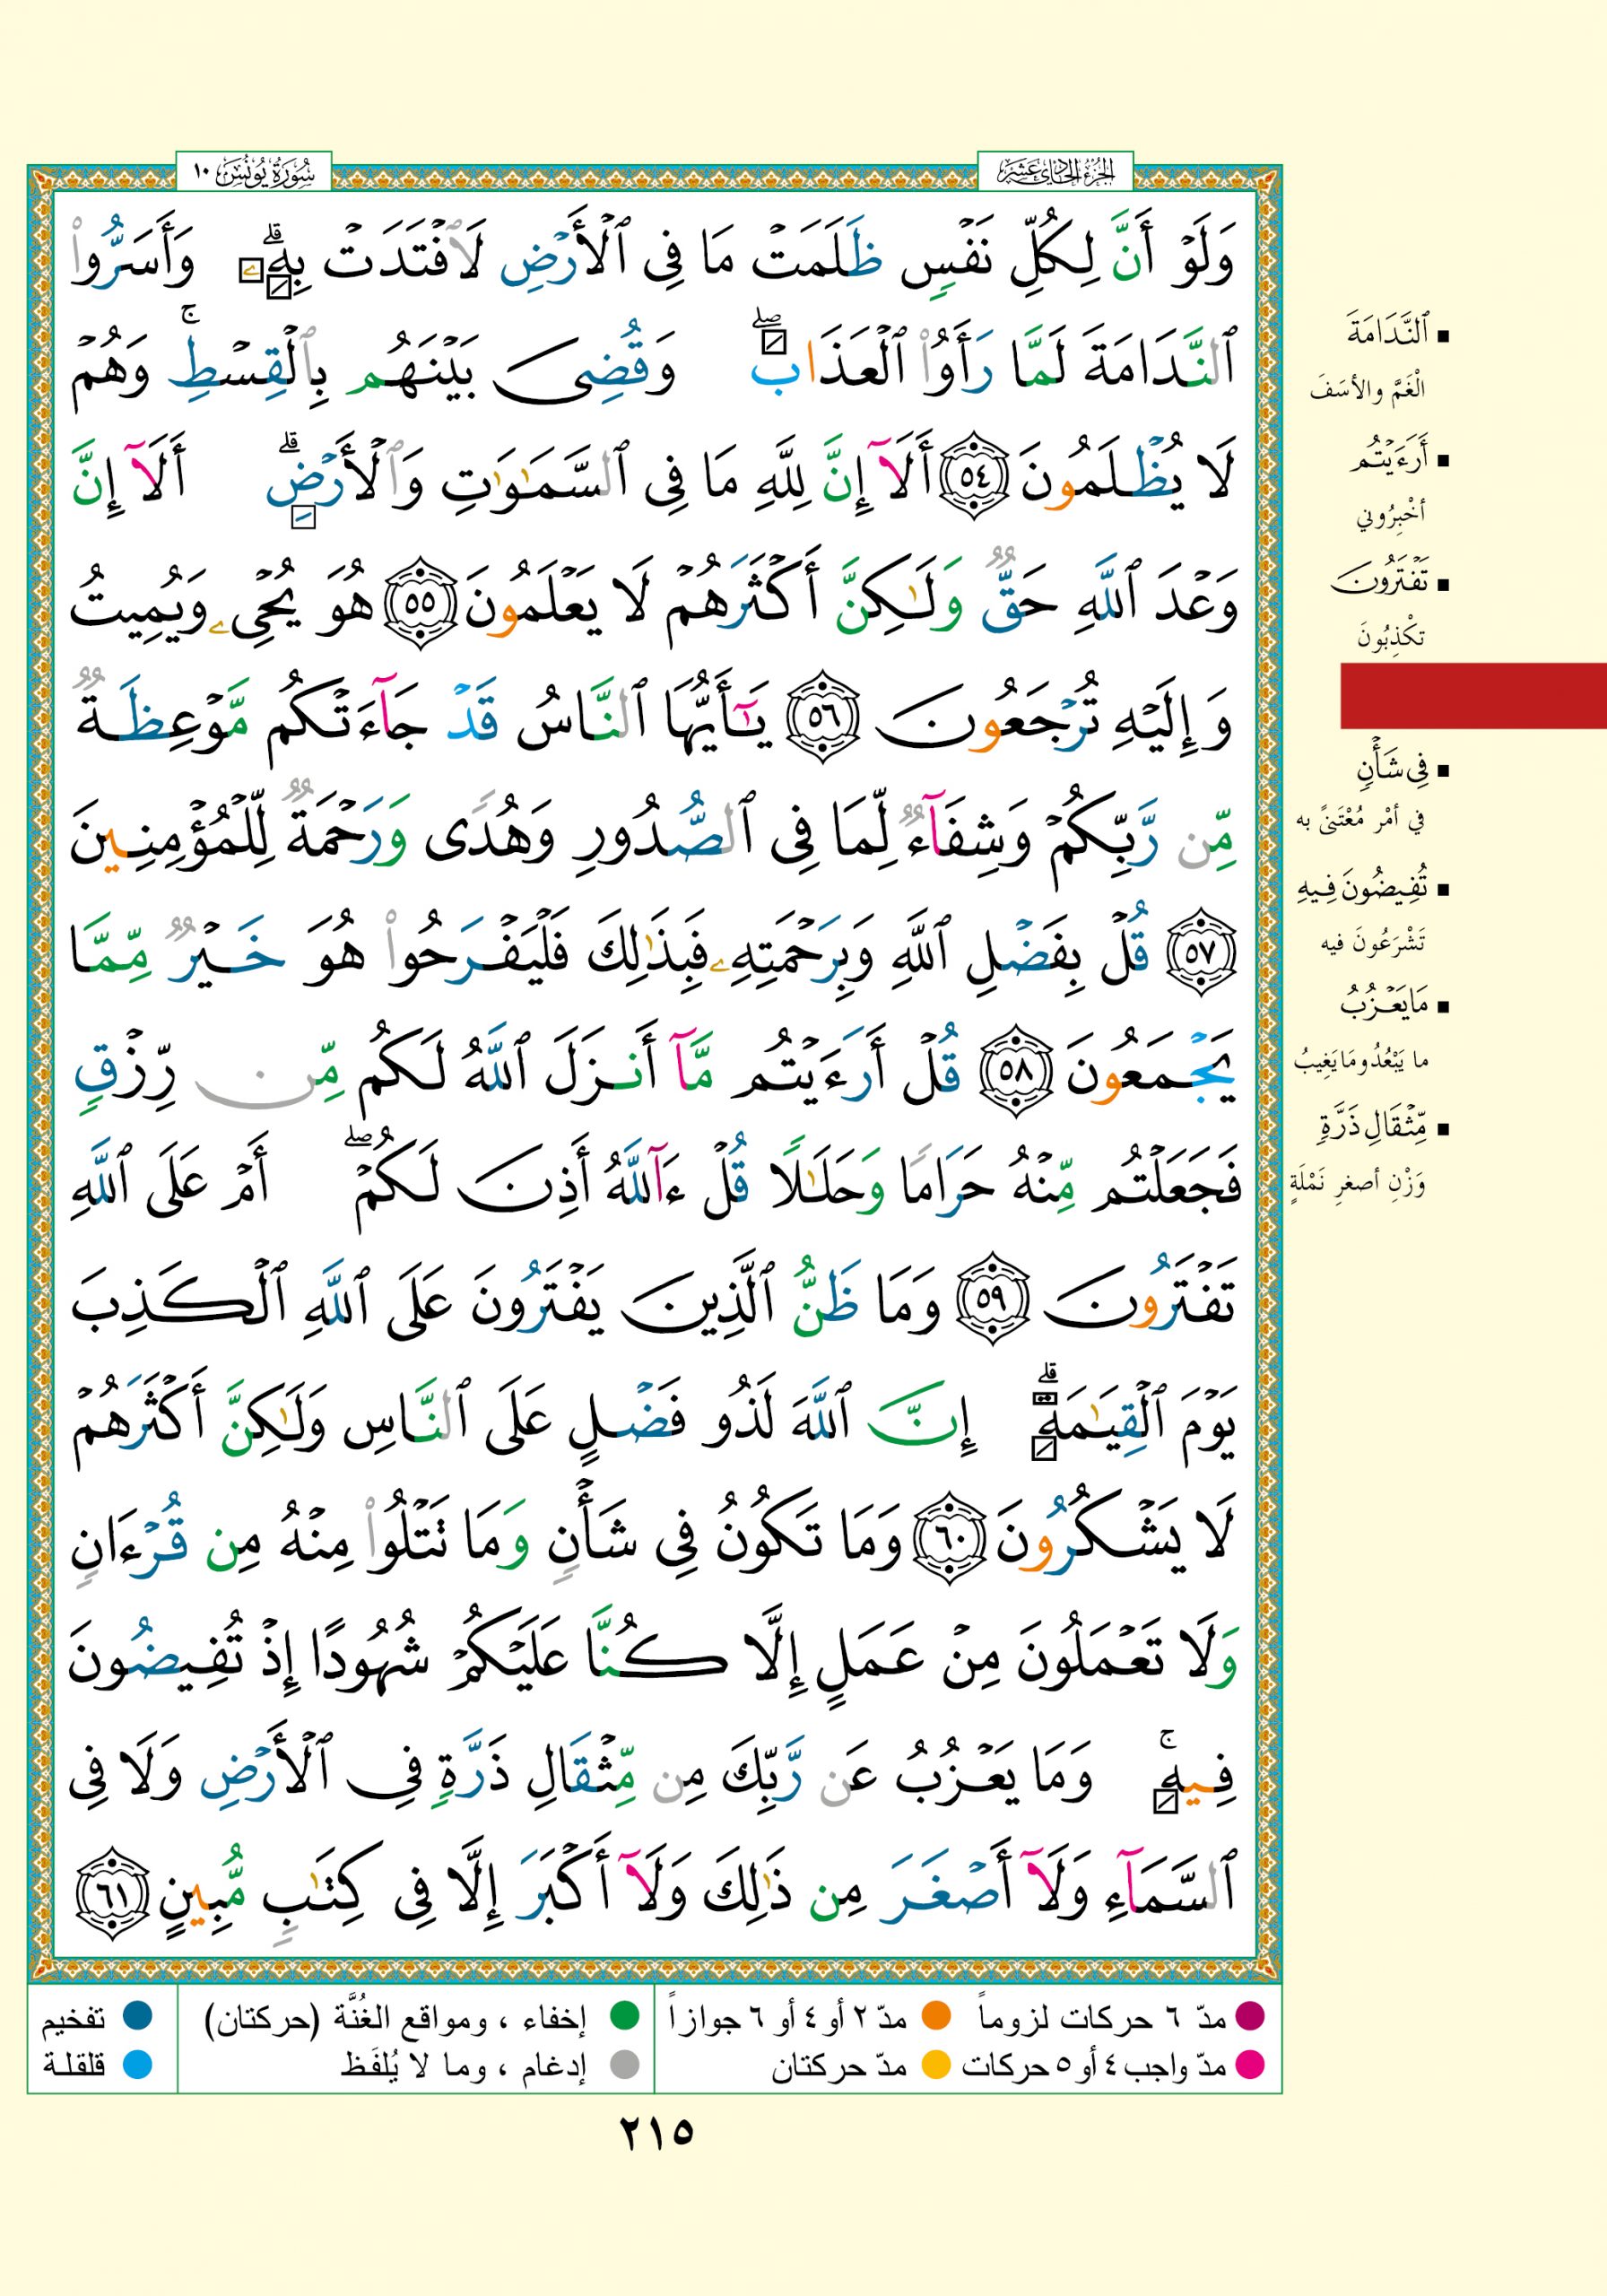1607x2296 pixels.
Task: Click the سورة يونس header label
Action: click(x=253, y=173)
